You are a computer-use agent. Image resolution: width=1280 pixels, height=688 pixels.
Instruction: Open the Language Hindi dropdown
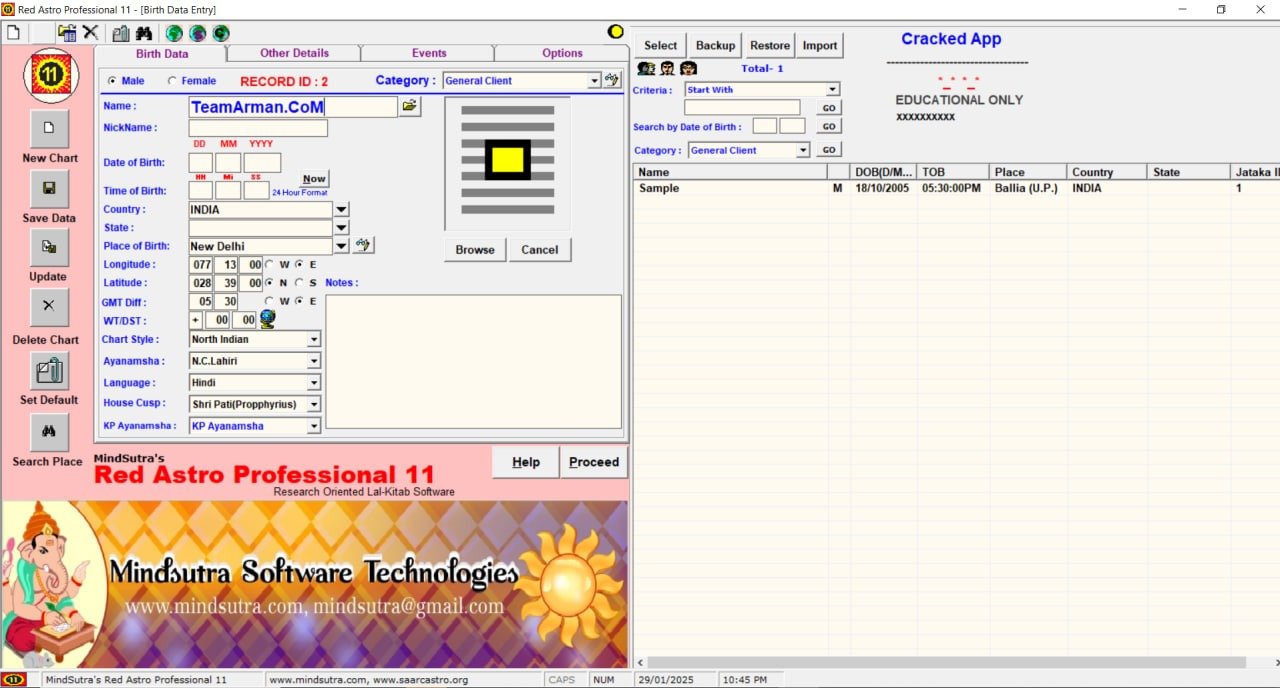tap(314, 383)
